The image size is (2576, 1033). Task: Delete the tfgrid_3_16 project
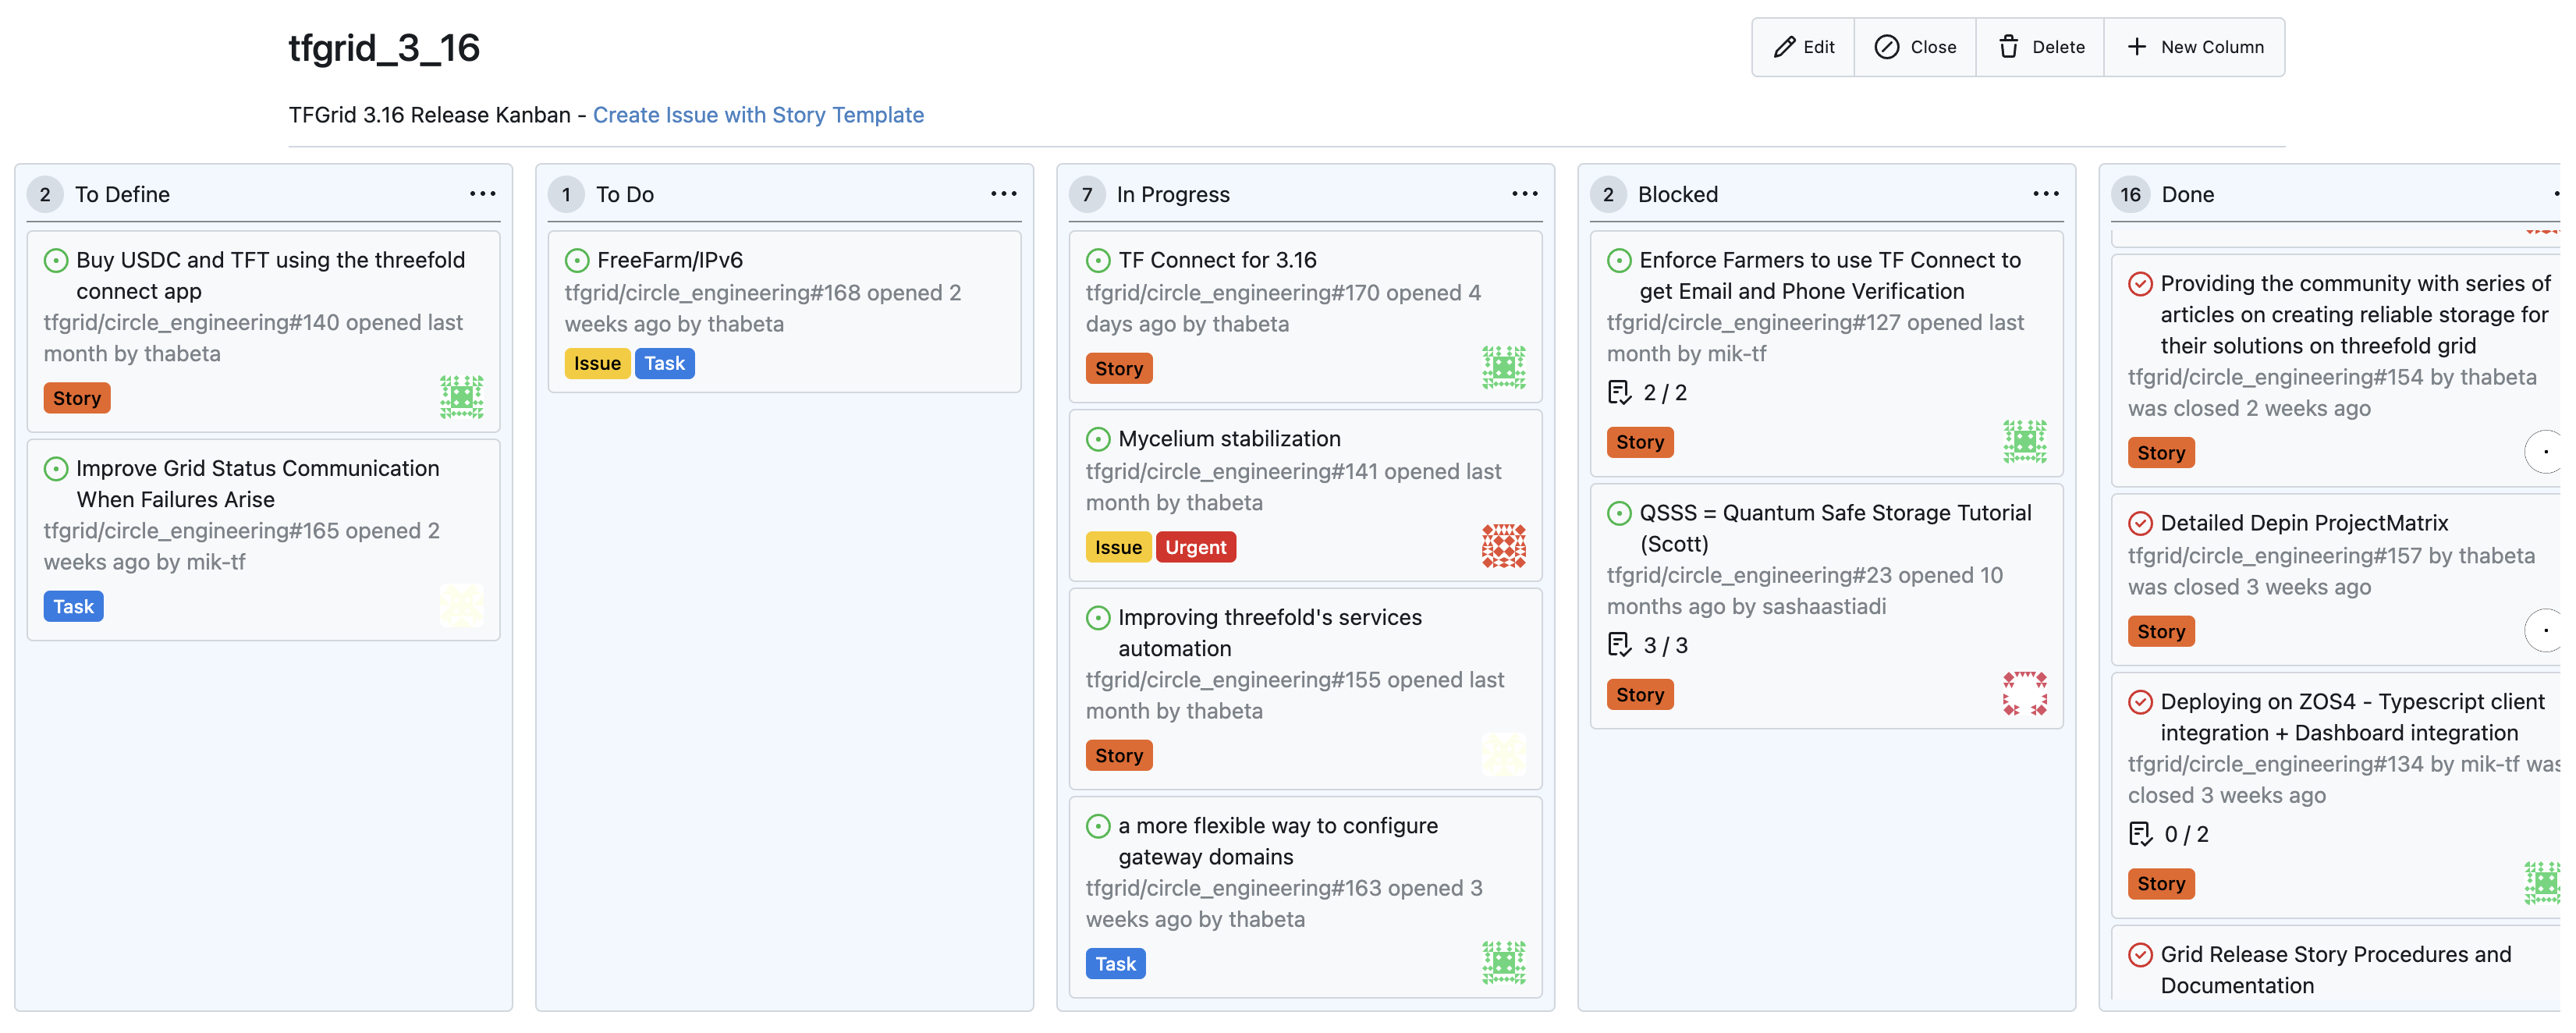point(2040,47)
